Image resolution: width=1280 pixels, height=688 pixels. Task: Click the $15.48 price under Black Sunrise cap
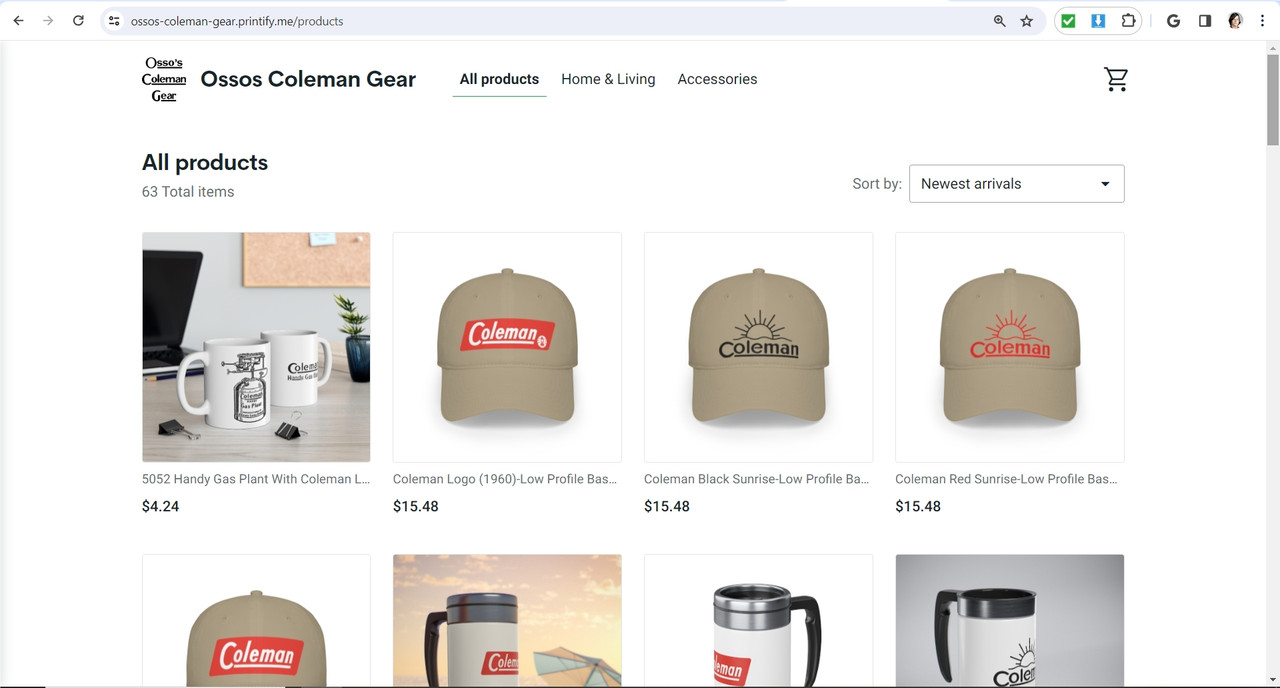667,506
